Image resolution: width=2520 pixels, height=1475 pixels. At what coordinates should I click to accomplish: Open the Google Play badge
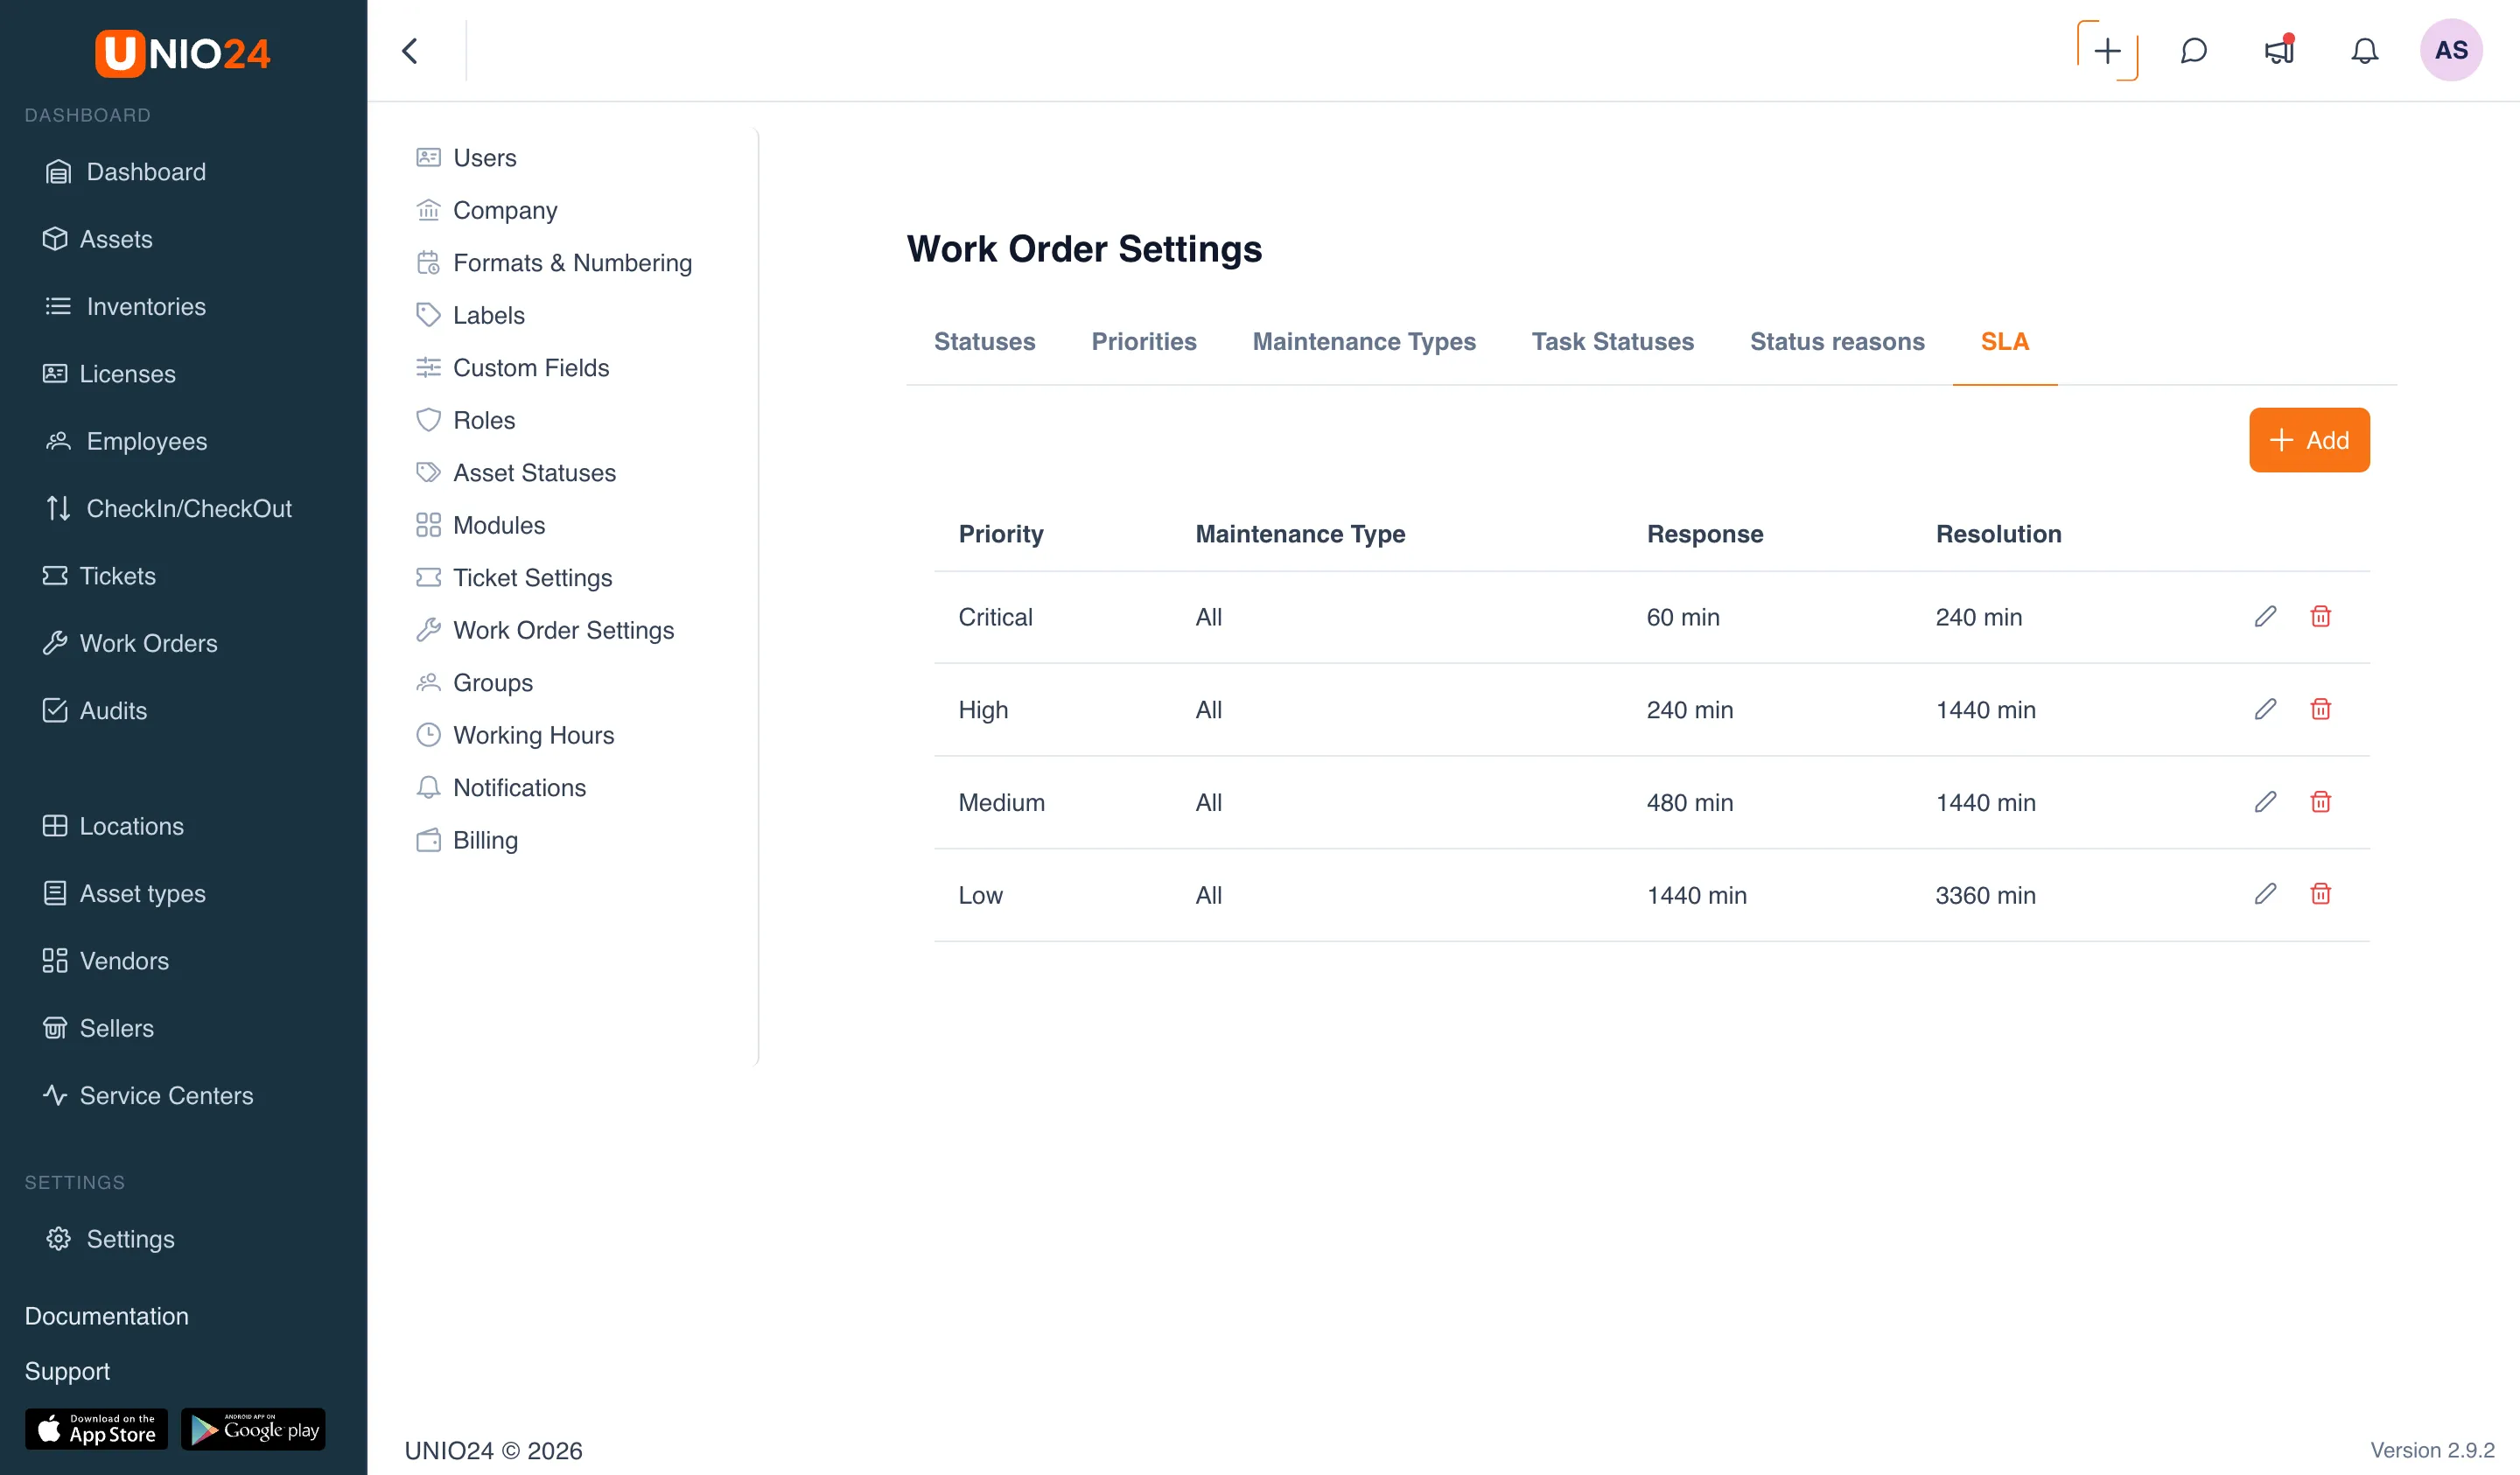coord(253,1429)
